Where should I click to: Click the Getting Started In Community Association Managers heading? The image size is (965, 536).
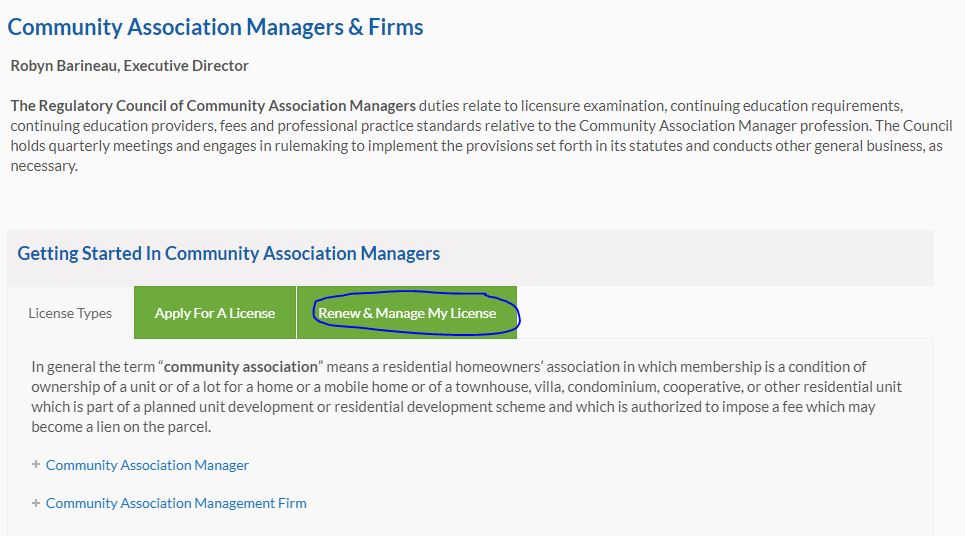tap(229, 253)
